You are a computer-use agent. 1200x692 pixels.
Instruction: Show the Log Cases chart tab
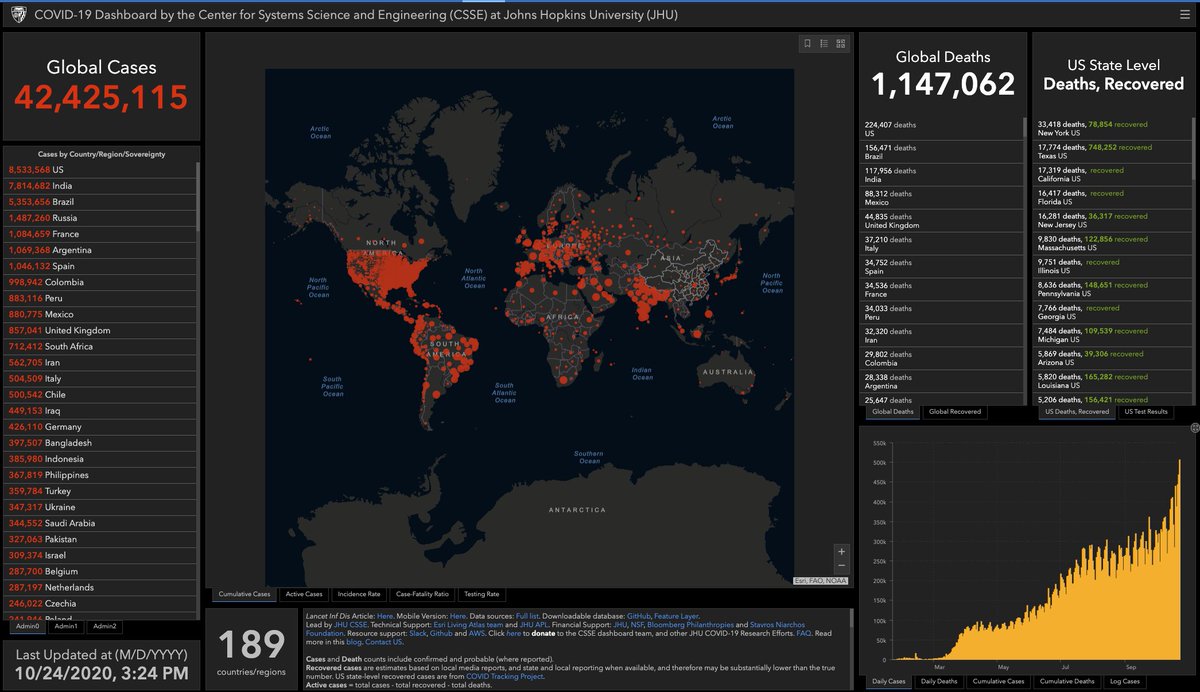[1124, 681]
